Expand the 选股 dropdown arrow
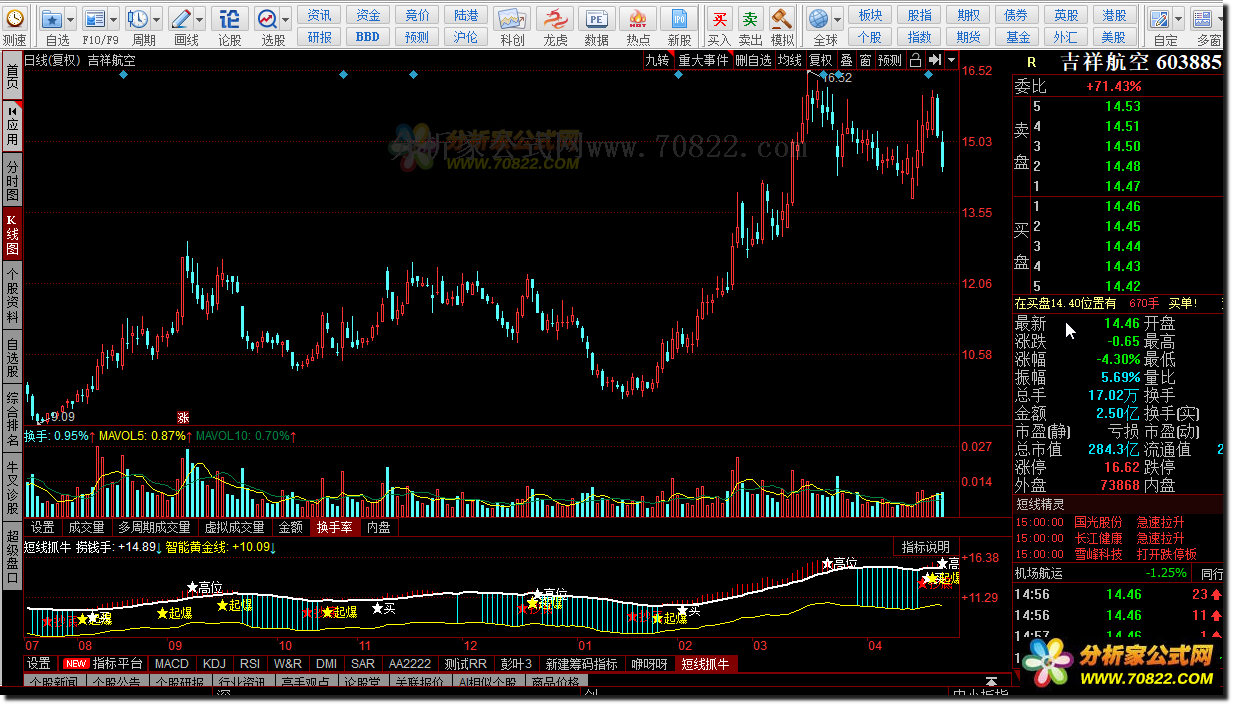 click(x=286, y=18)
